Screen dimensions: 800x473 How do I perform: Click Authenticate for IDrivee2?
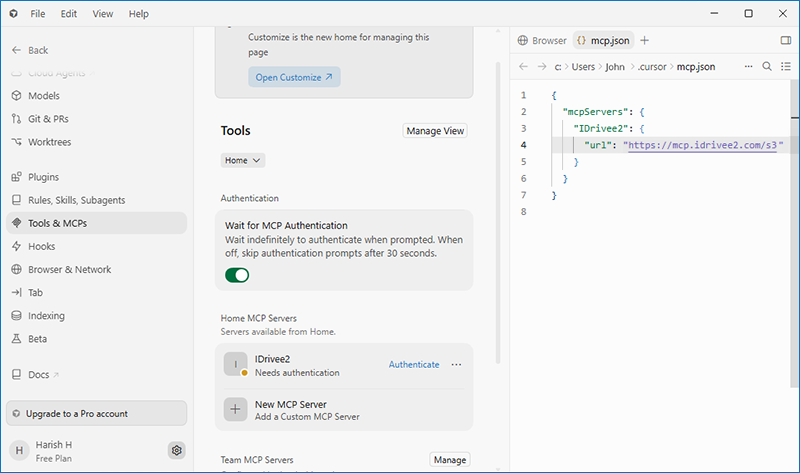pyautogui.click(x=414, y=364)
